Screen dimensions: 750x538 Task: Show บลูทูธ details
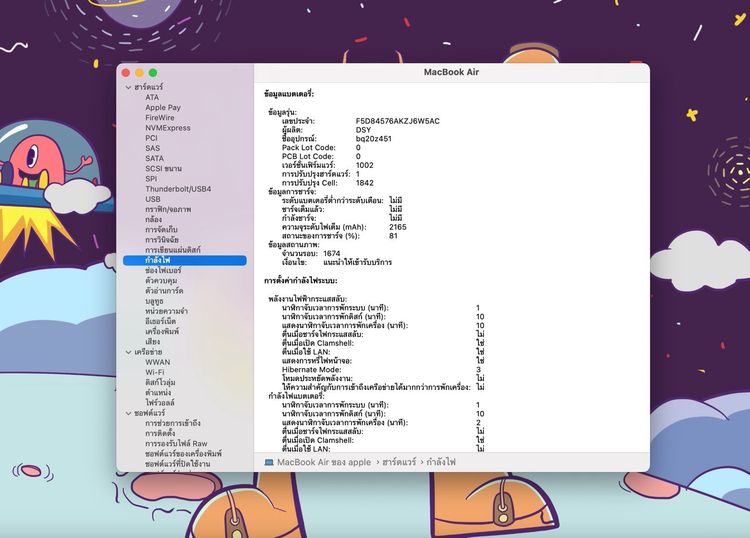[154, 301]
